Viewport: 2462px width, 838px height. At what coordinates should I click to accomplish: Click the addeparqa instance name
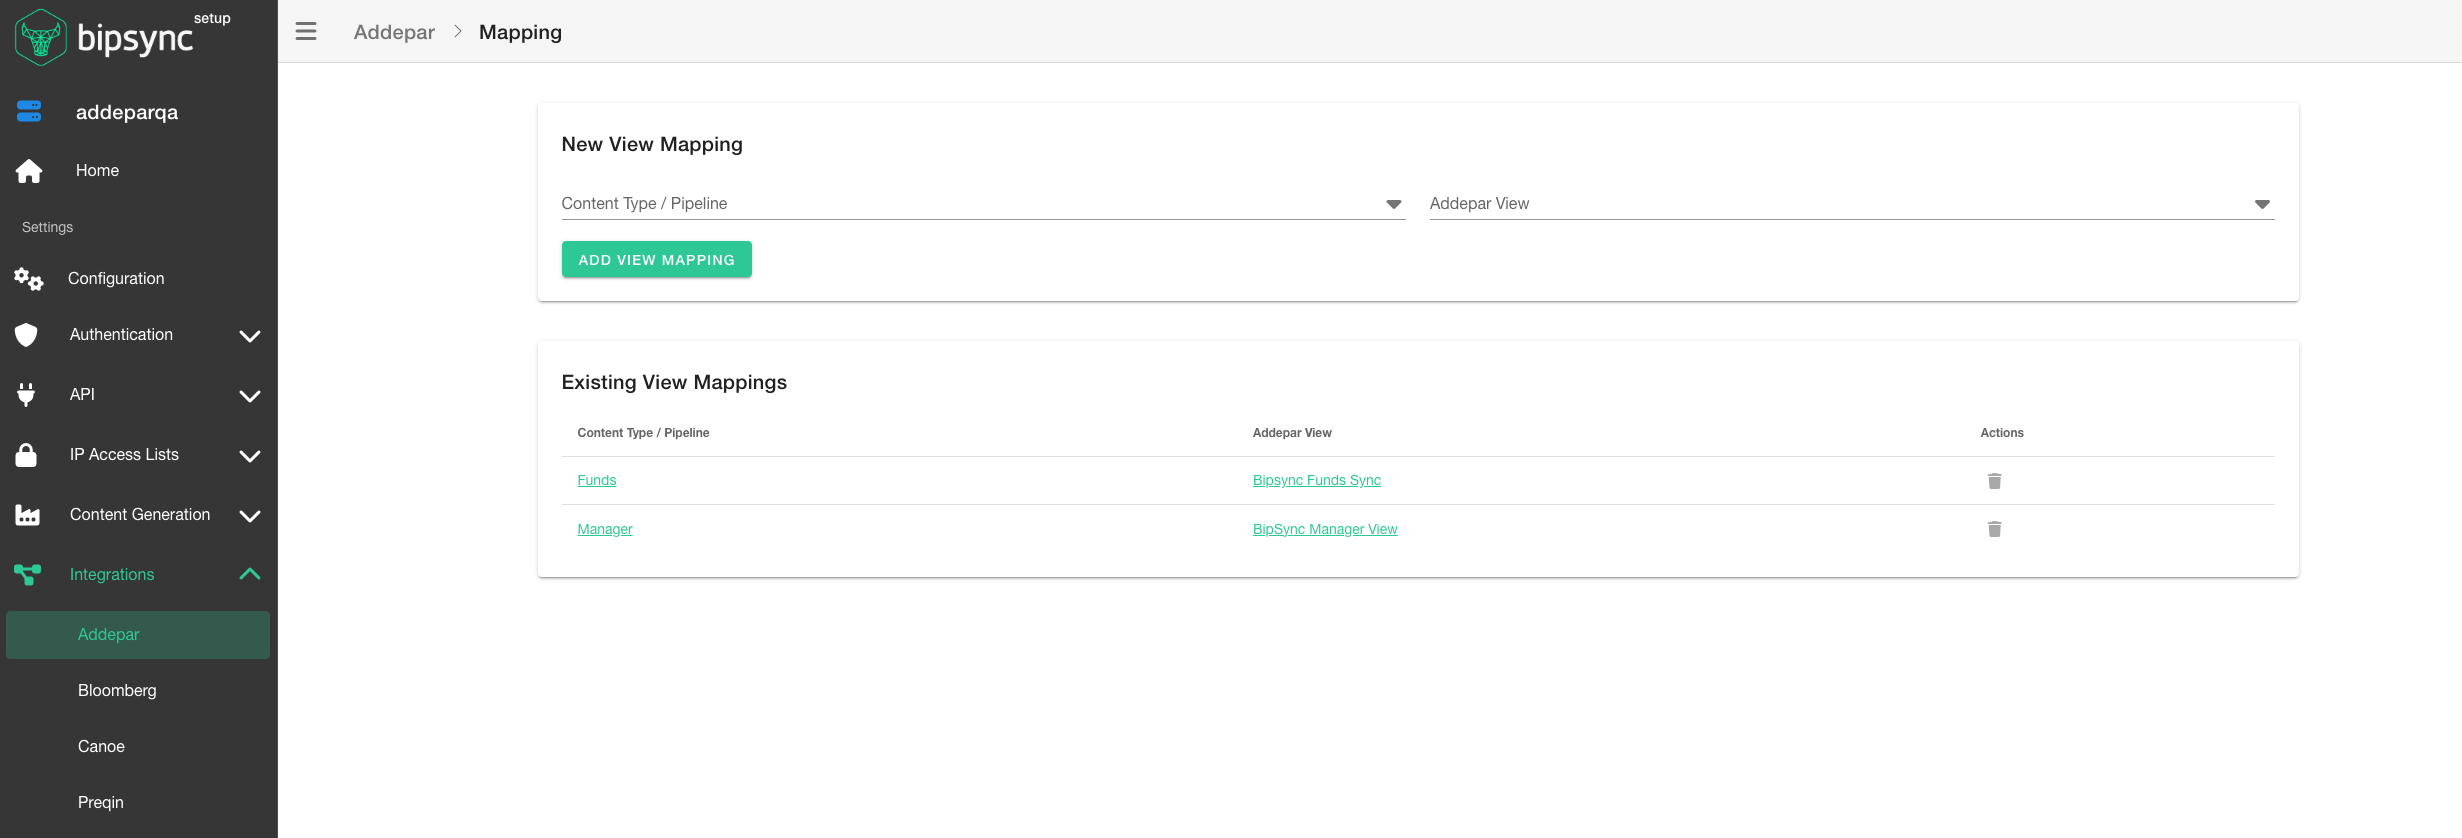(127, 112)
